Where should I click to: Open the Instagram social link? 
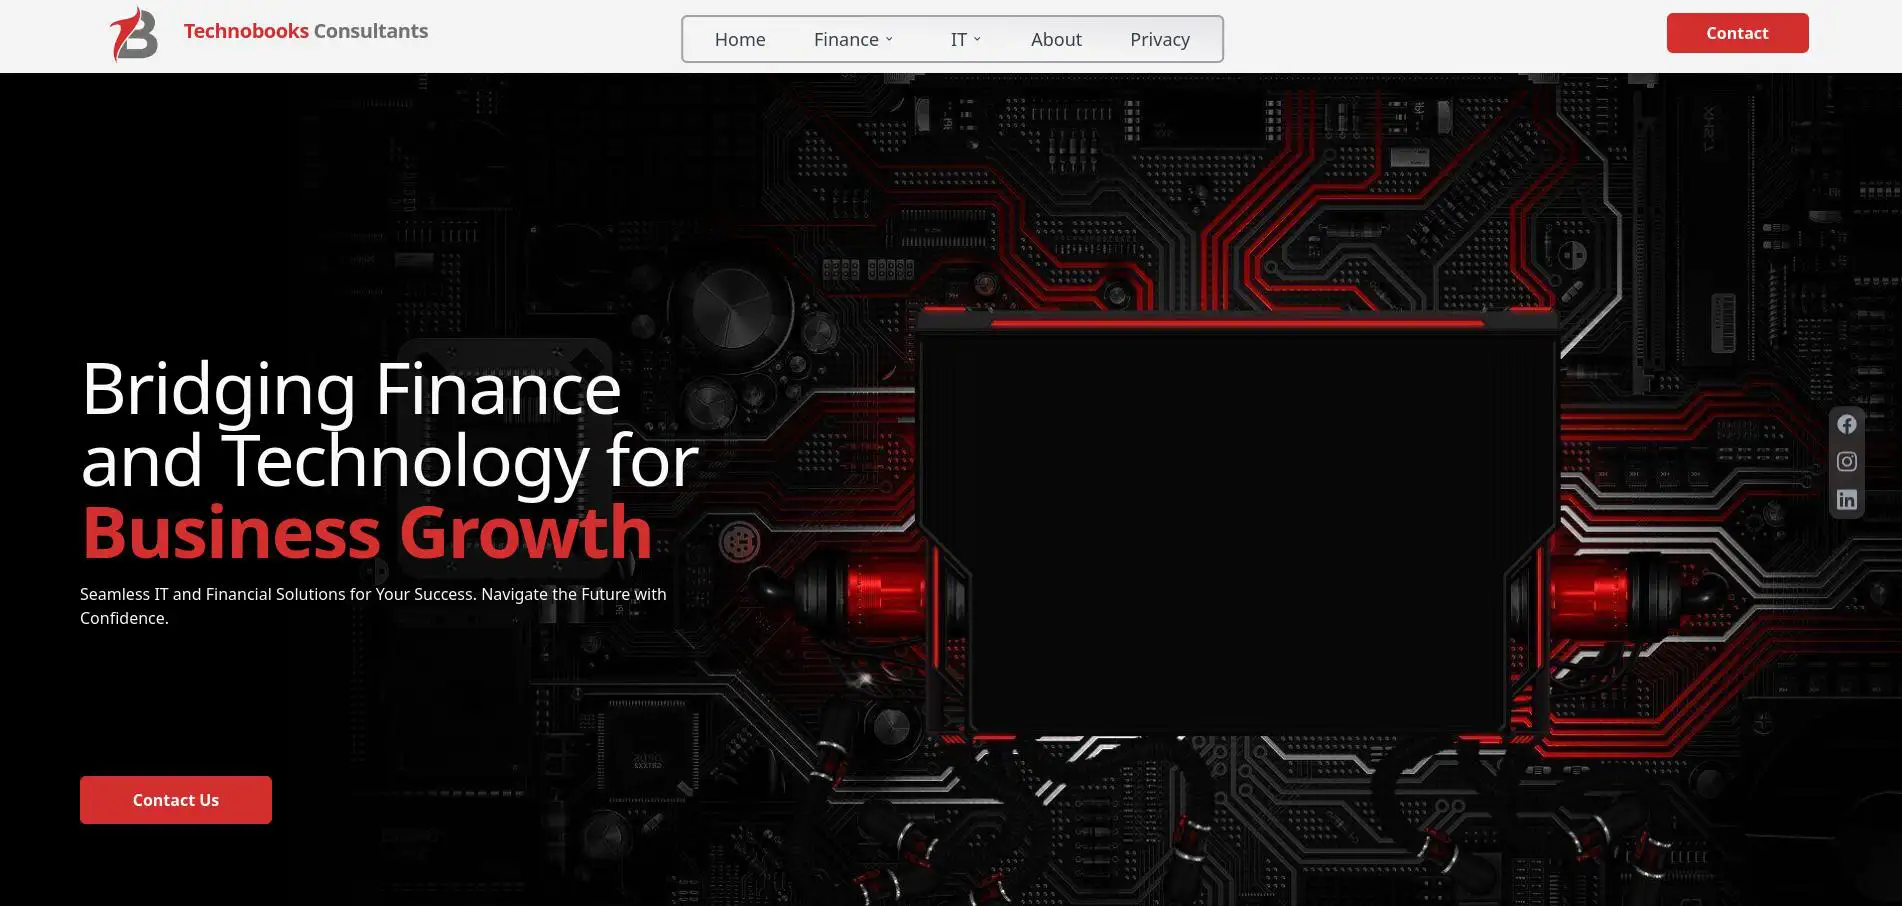pos(1846,462)
